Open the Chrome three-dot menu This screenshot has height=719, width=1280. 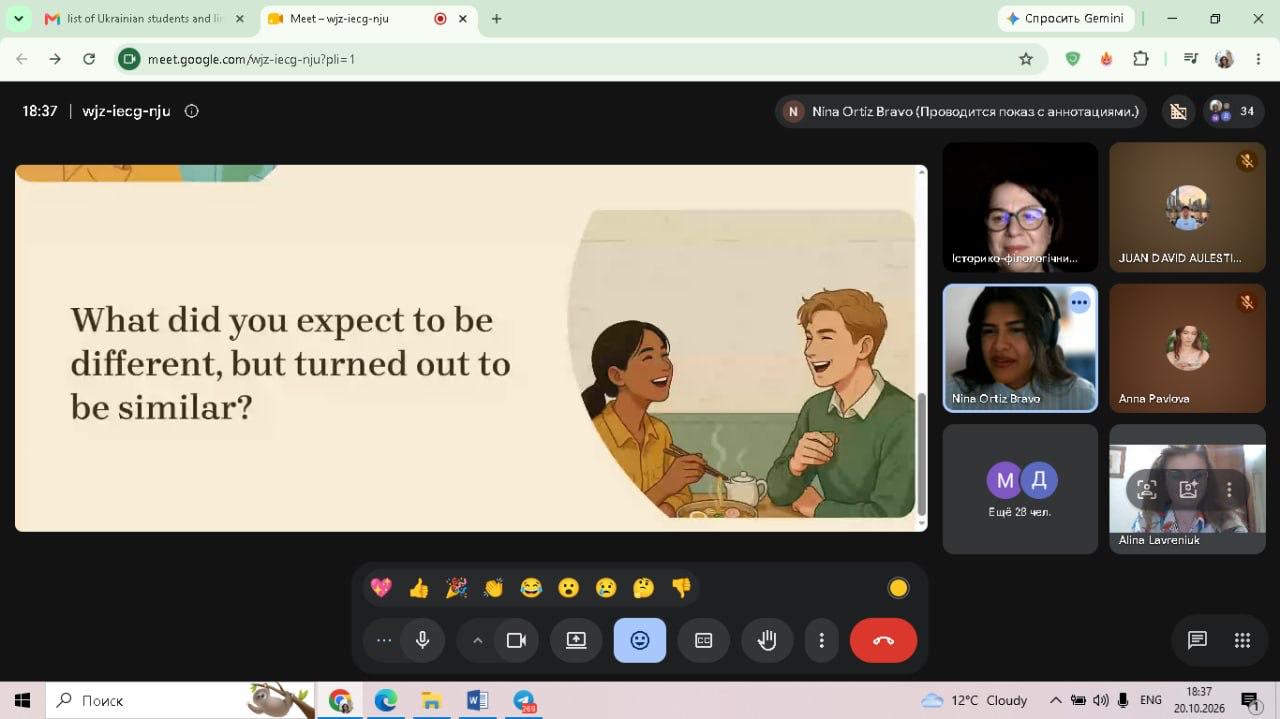(x=1257, y=59)
